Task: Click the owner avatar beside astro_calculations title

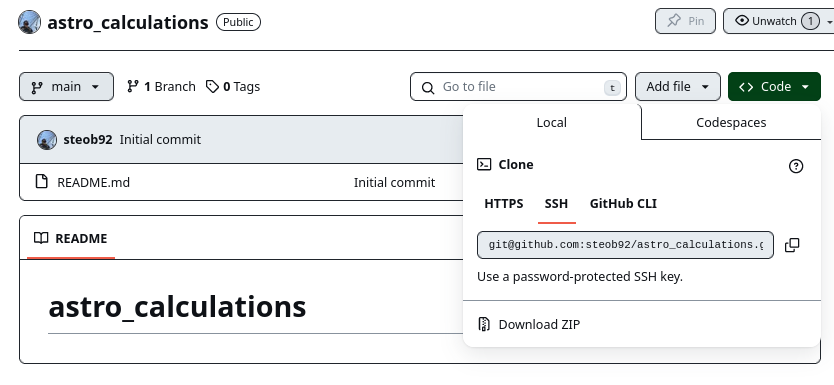Action: pos(29,22)
